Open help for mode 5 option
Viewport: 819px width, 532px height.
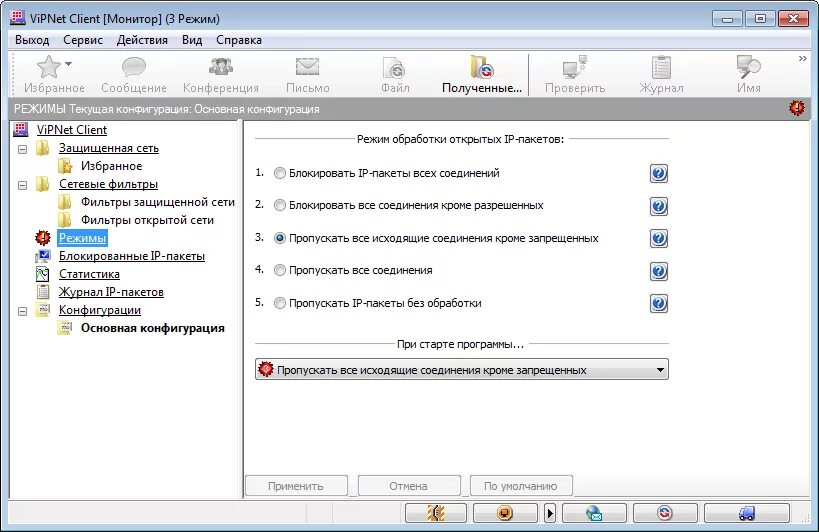click(659, 303)
